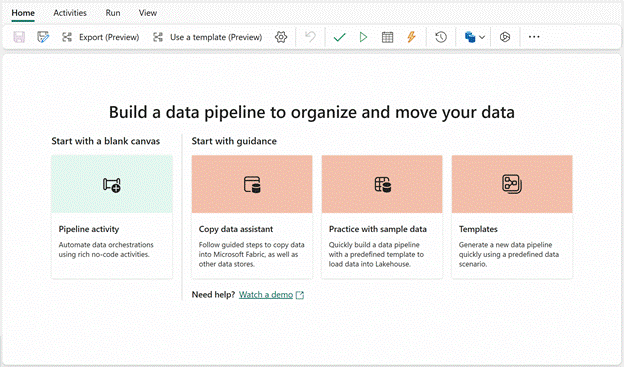Click the Copy data assistant title

coord(236,229)
